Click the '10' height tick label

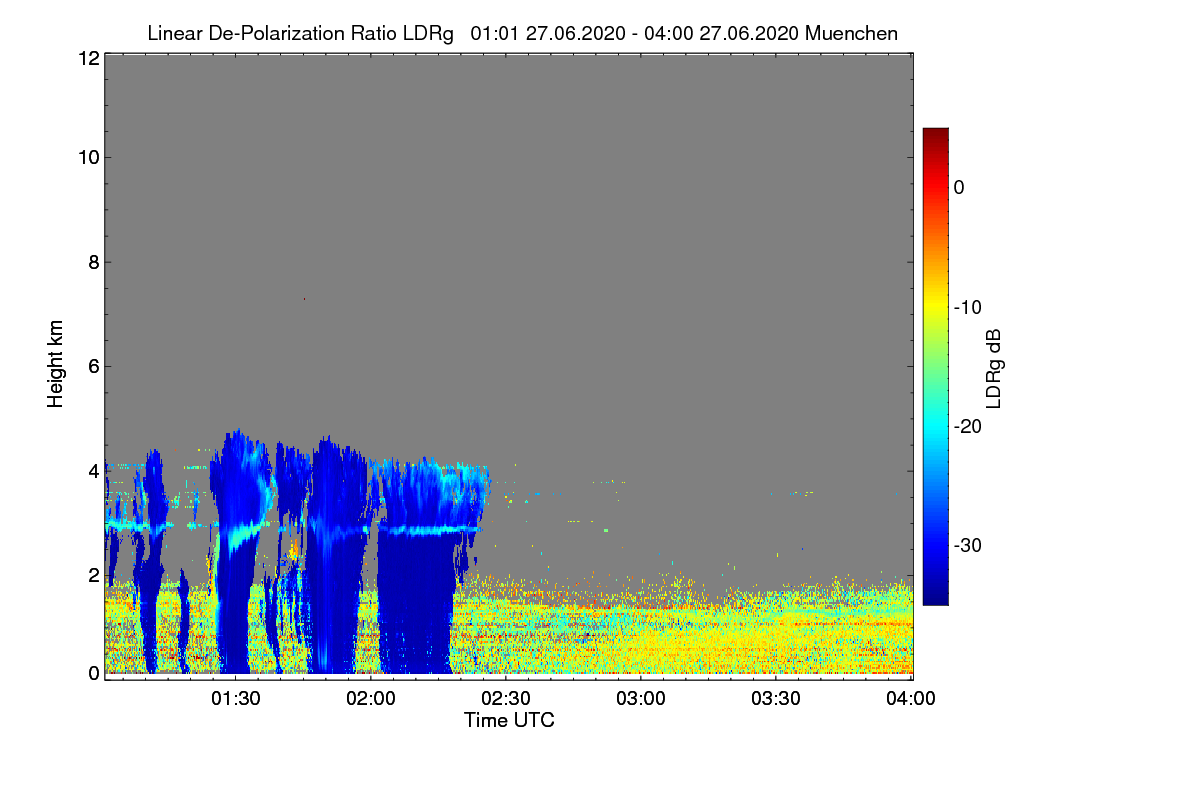88,157
